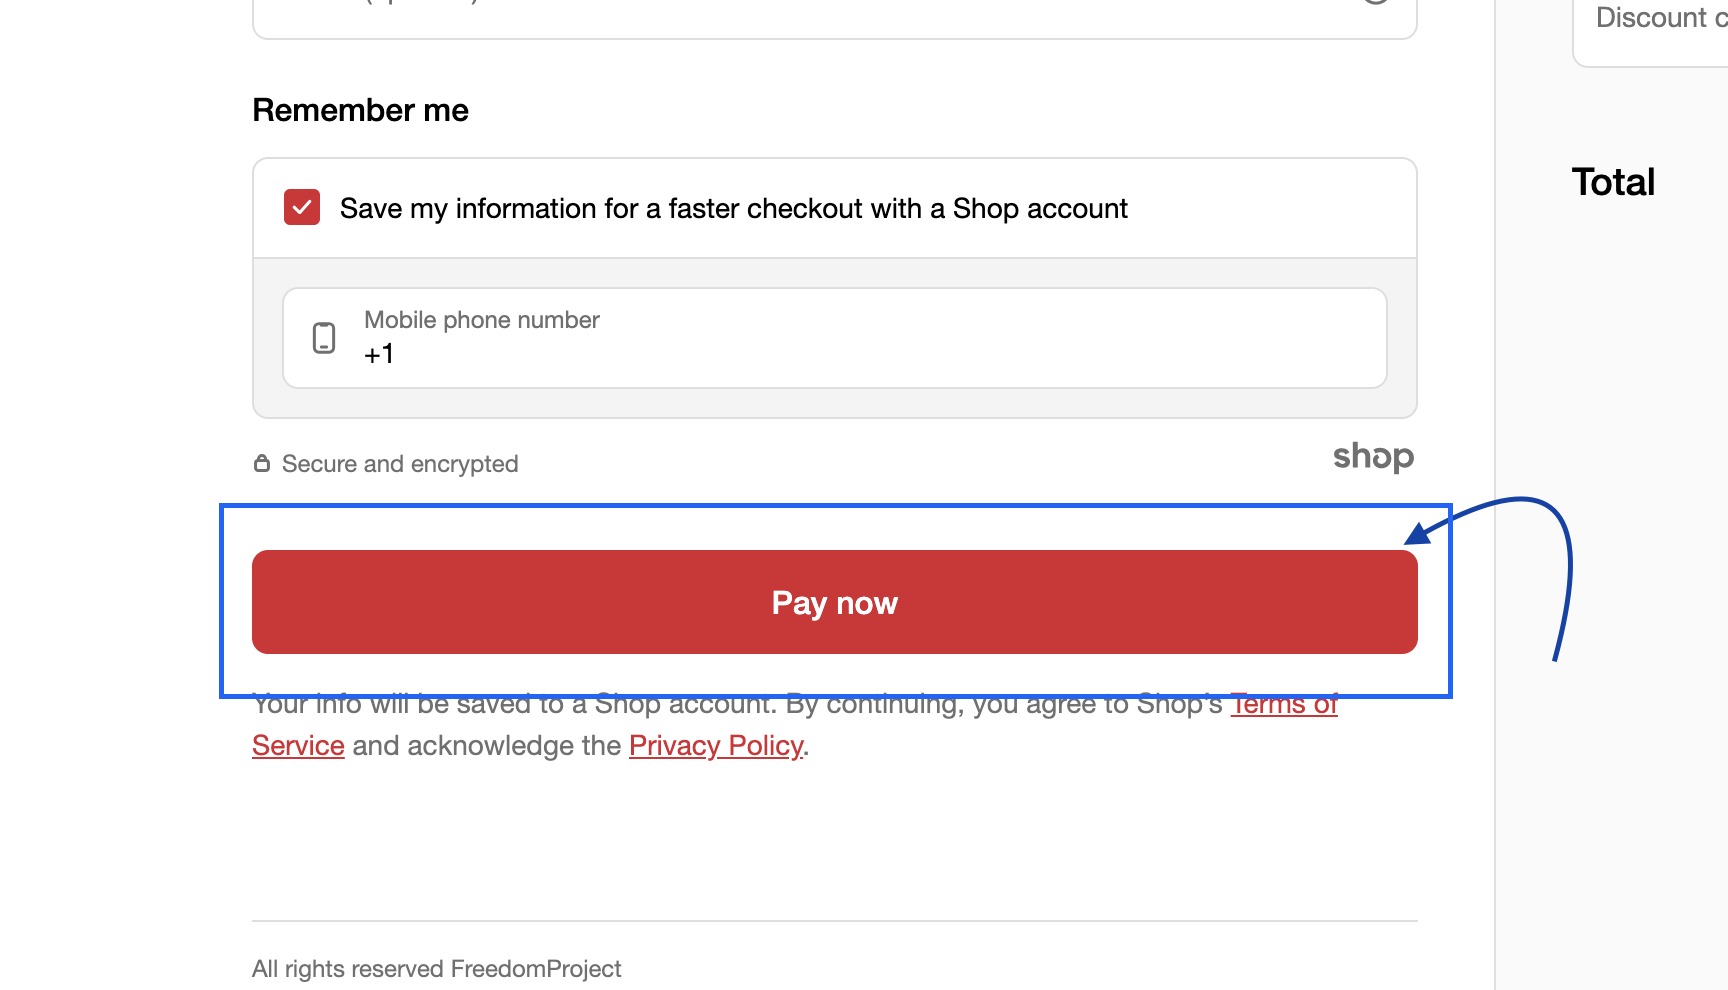Focus the Mobile phone number field
Screen dimensions: 1728x990
(x=835, y=338)
